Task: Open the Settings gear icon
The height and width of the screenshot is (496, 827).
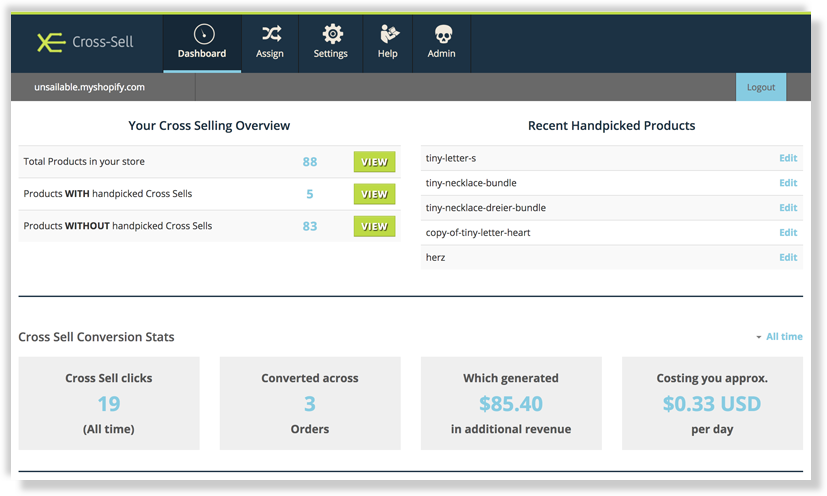Action: (x=332, y=34)
